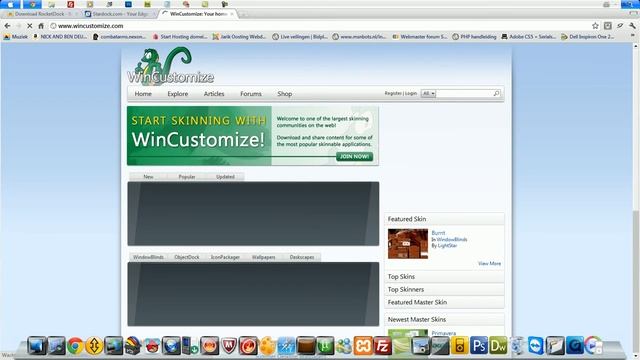Open the first monitor icon in dock
Image resolution: width=640 pixels, height=360 pixels.
37,346
